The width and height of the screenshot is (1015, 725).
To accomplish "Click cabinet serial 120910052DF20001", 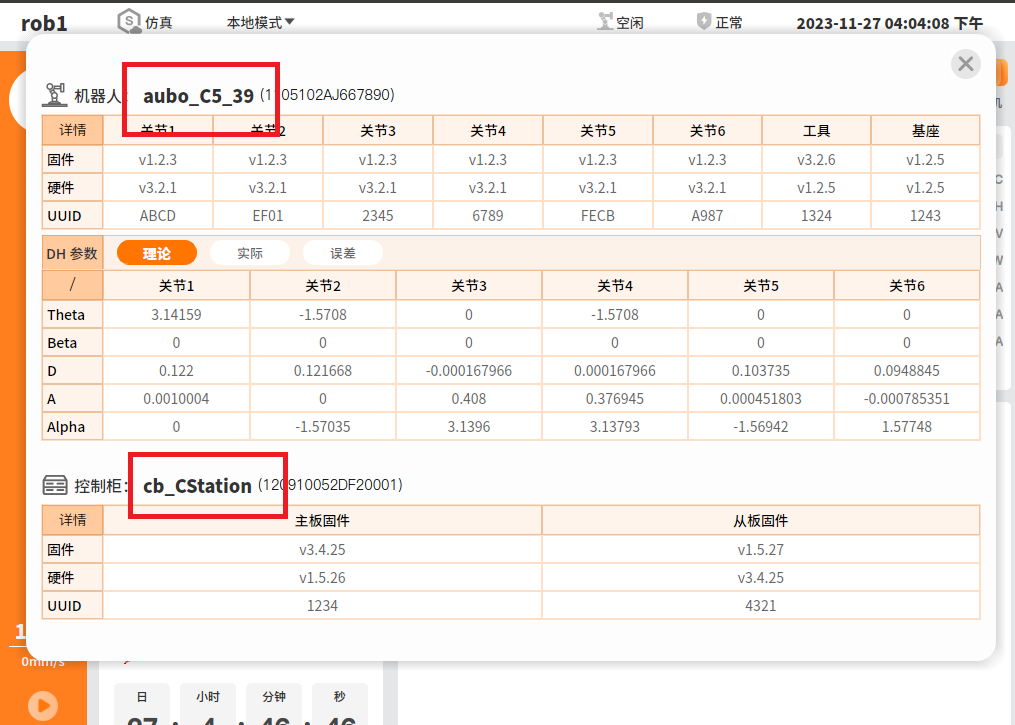I will [330, 484].
